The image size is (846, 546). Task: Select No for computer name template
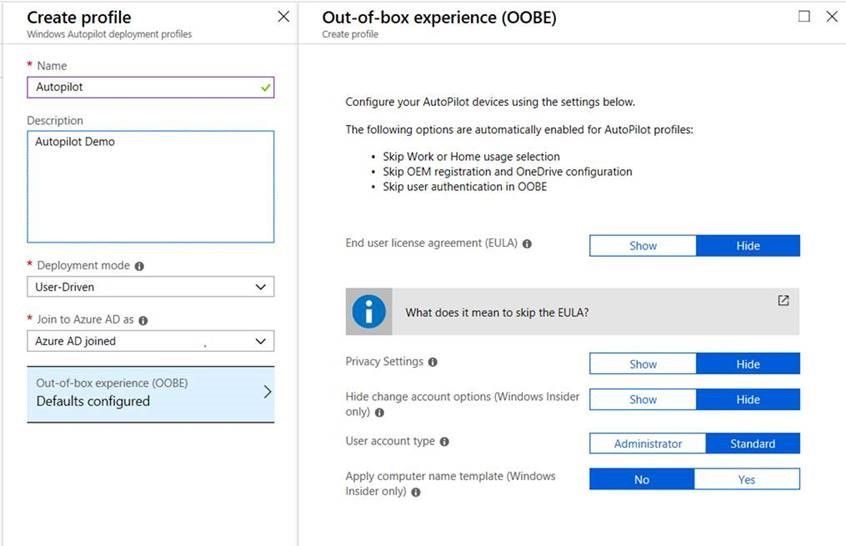642,479
